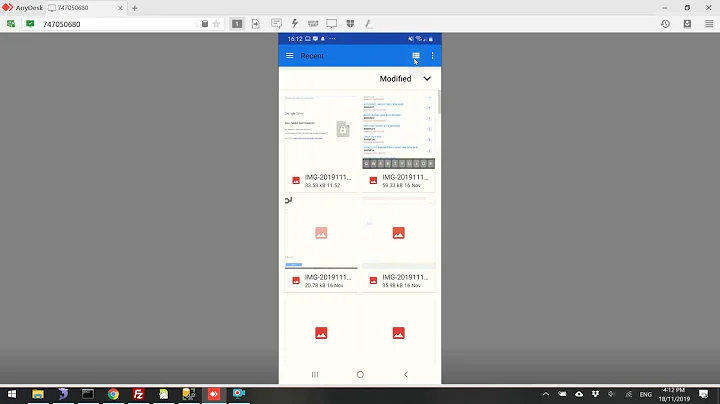Click the taskbar clock showing 4:12 PM
This screenshot has height=404, width=720.
coord(674,394)
